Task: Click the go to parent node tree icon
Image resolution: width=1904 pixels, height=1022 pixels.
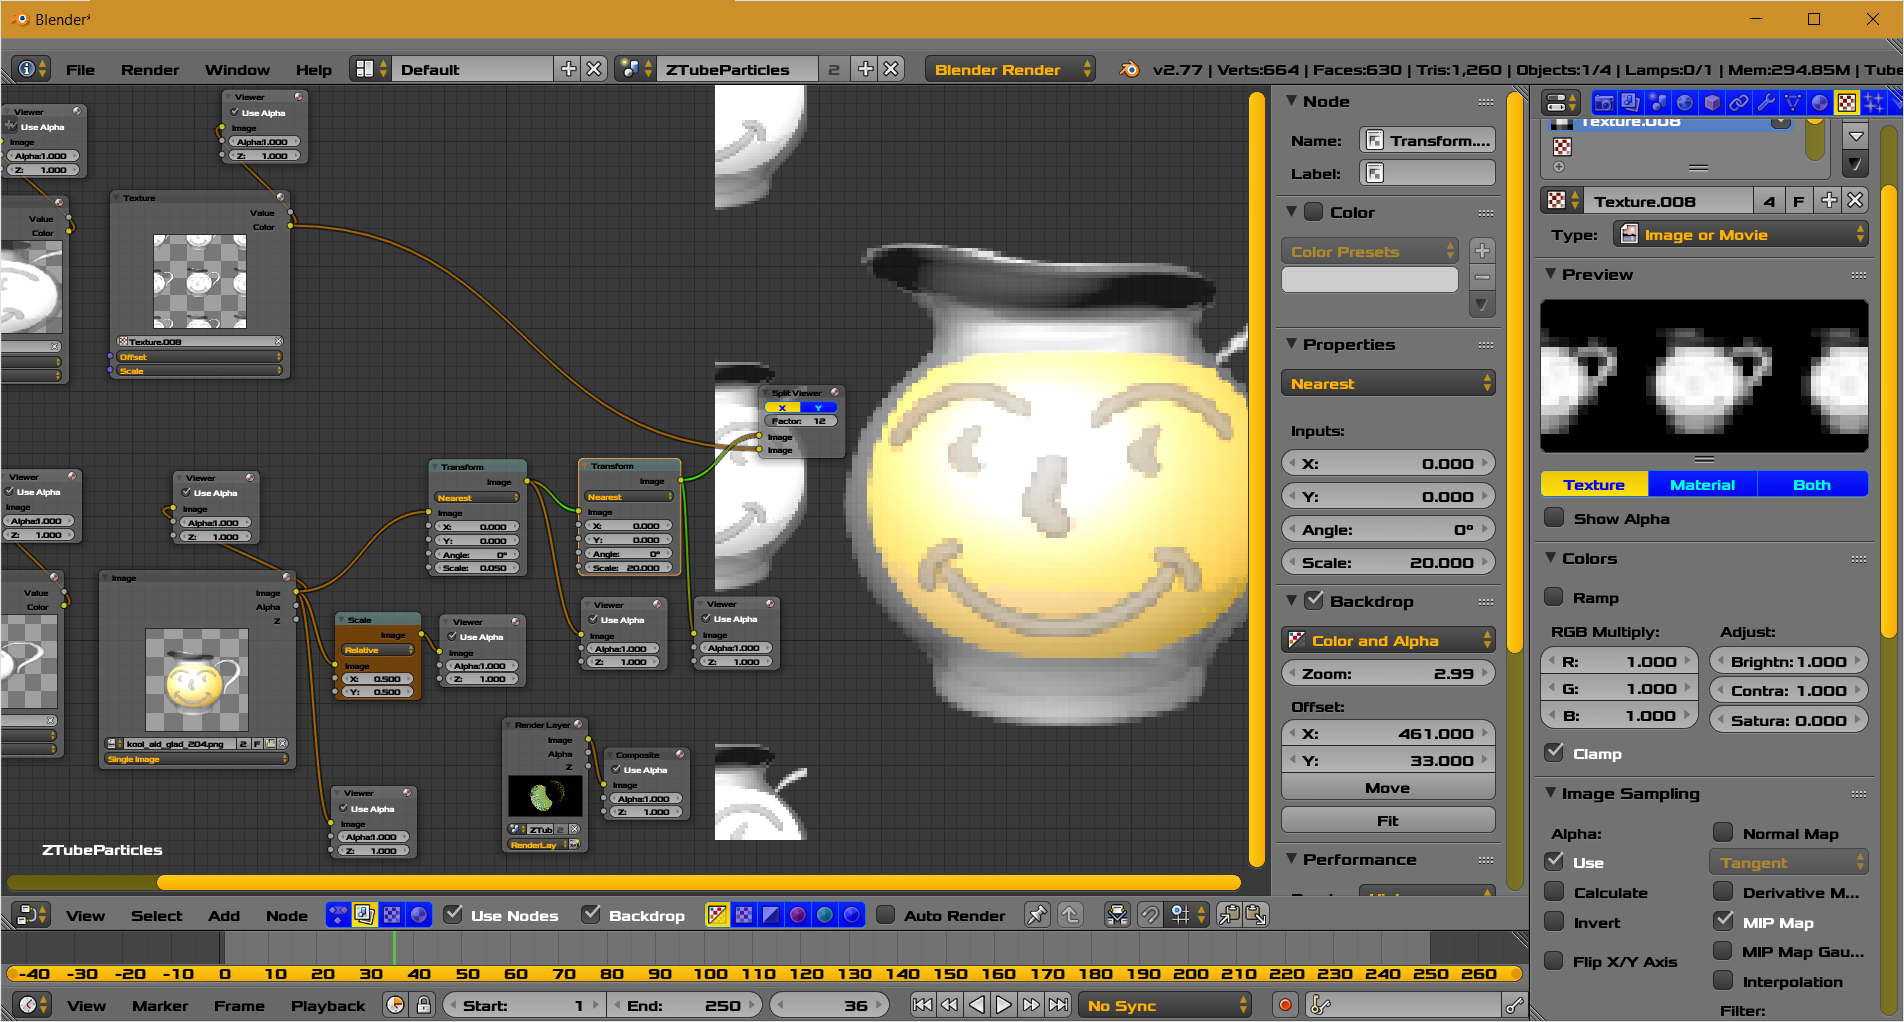Action: (1070, 914)
